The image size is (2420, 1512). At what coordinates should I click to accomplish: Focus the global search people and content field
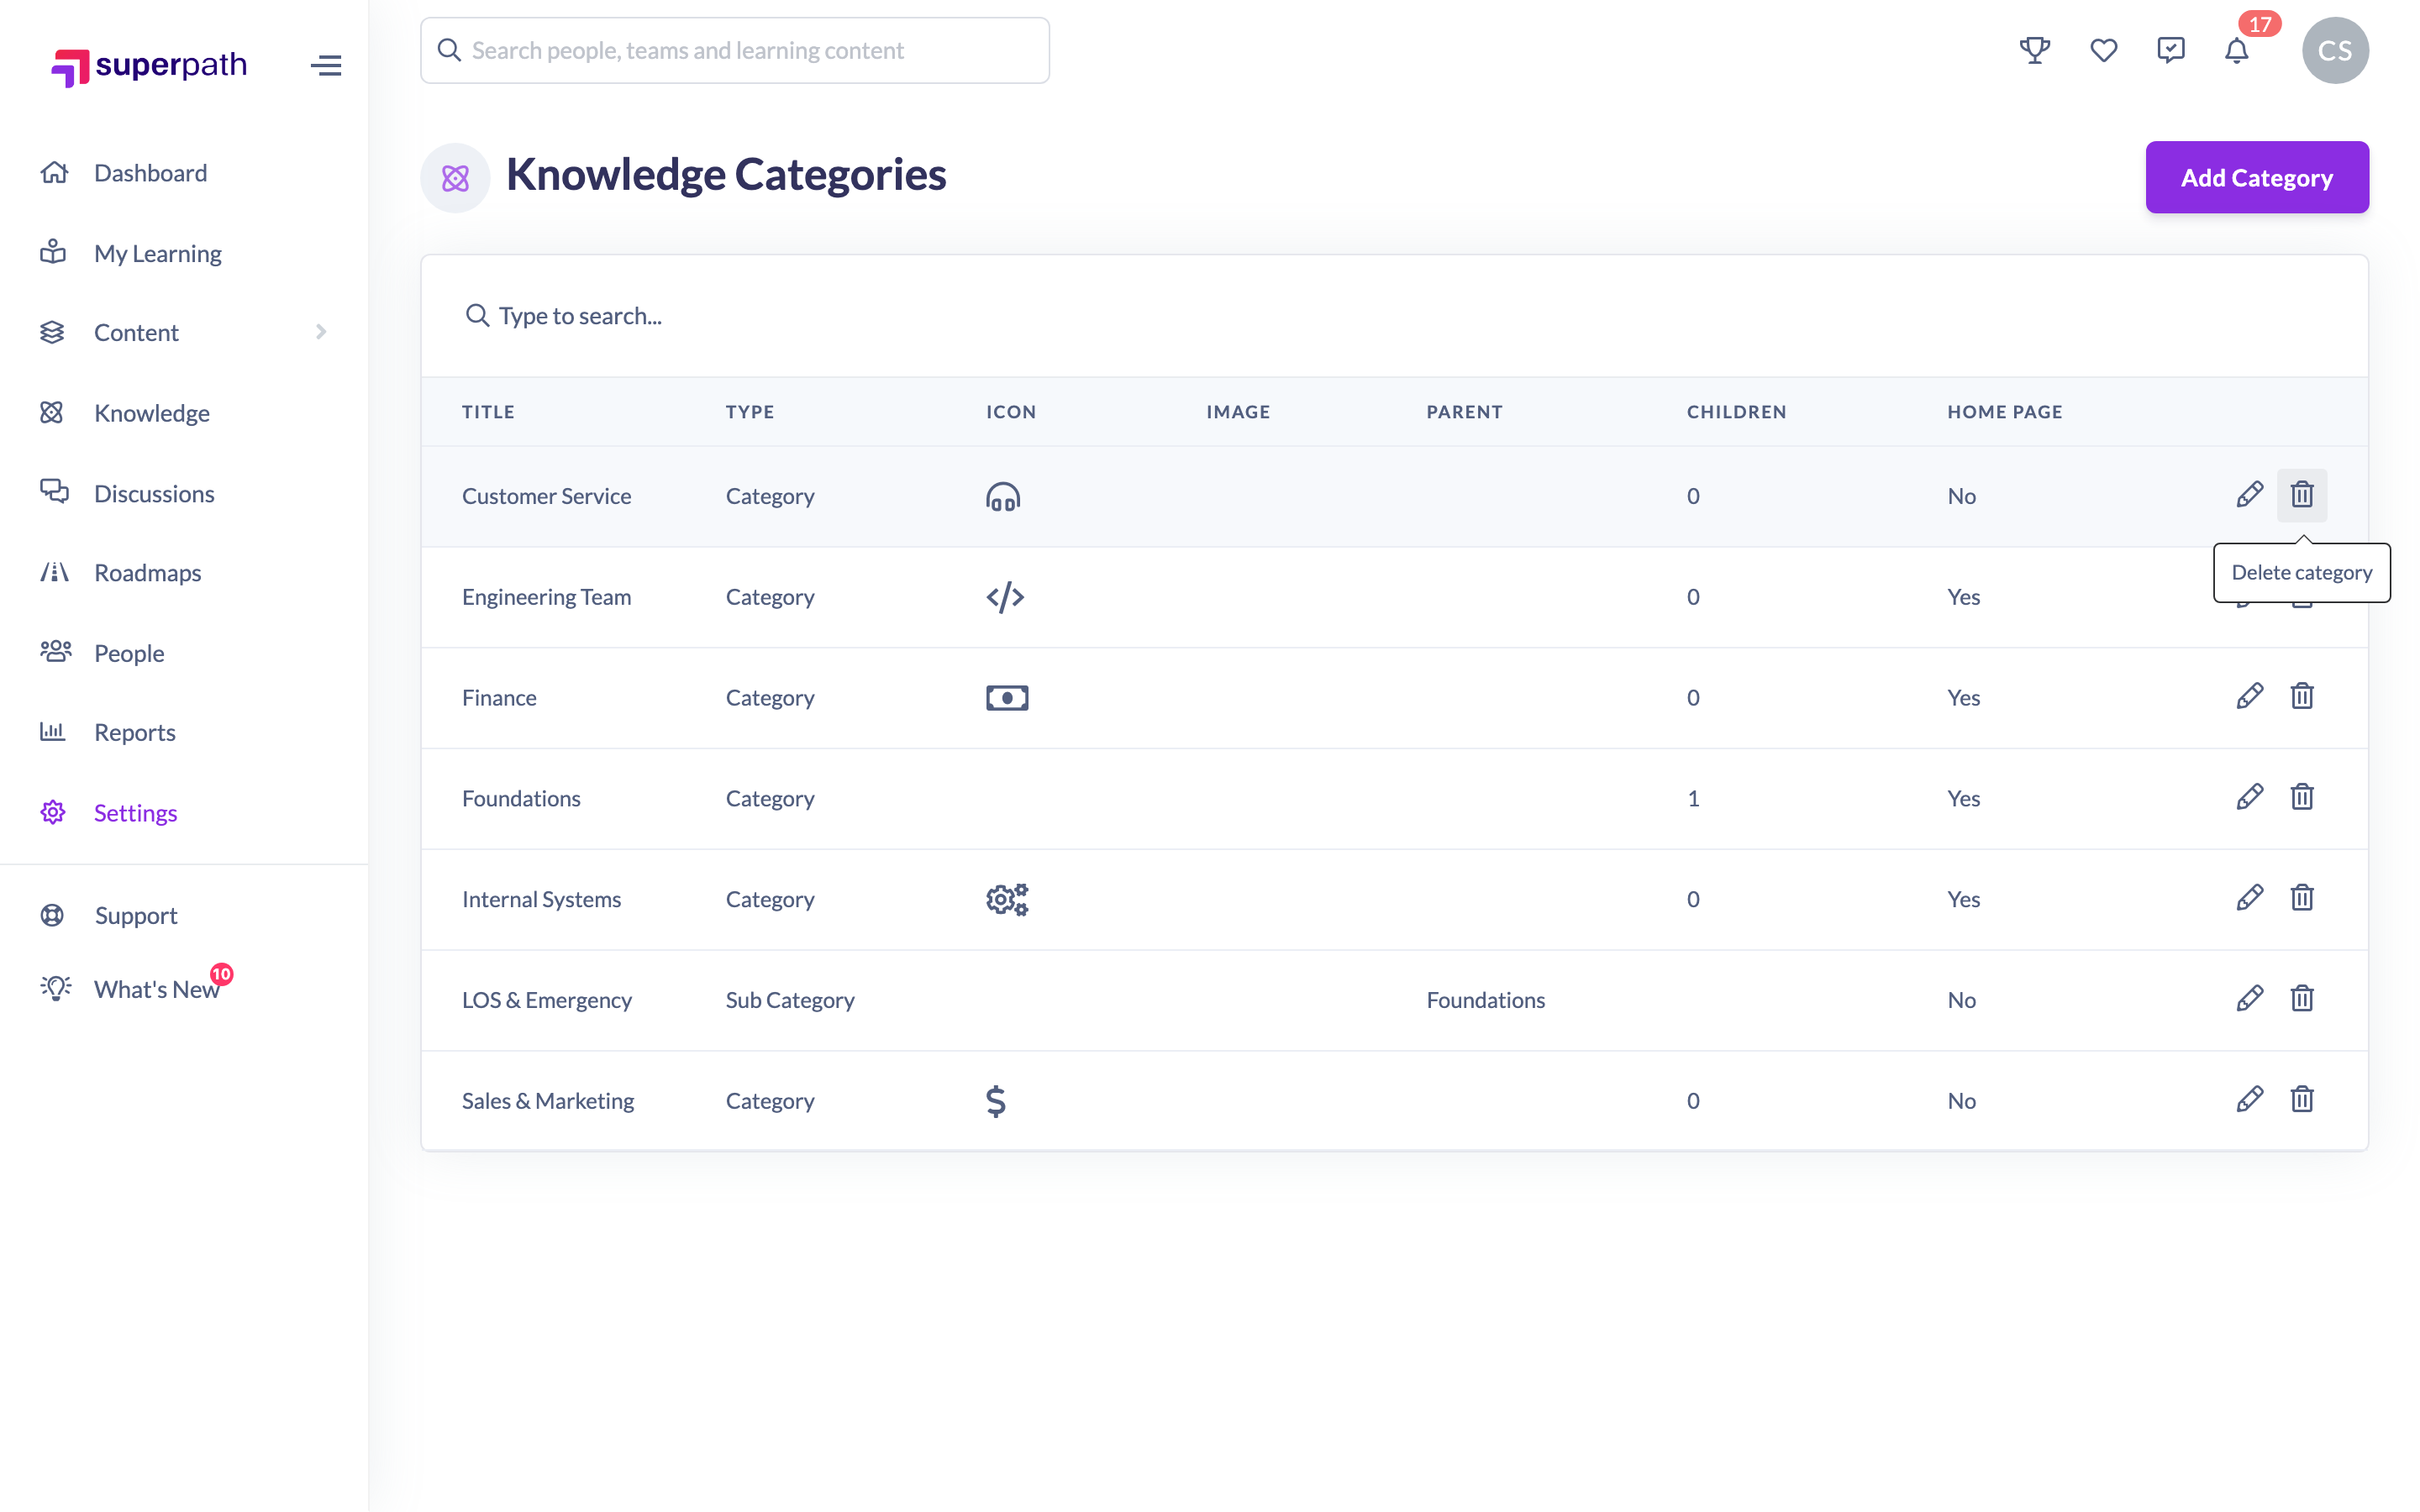(734, 50)
